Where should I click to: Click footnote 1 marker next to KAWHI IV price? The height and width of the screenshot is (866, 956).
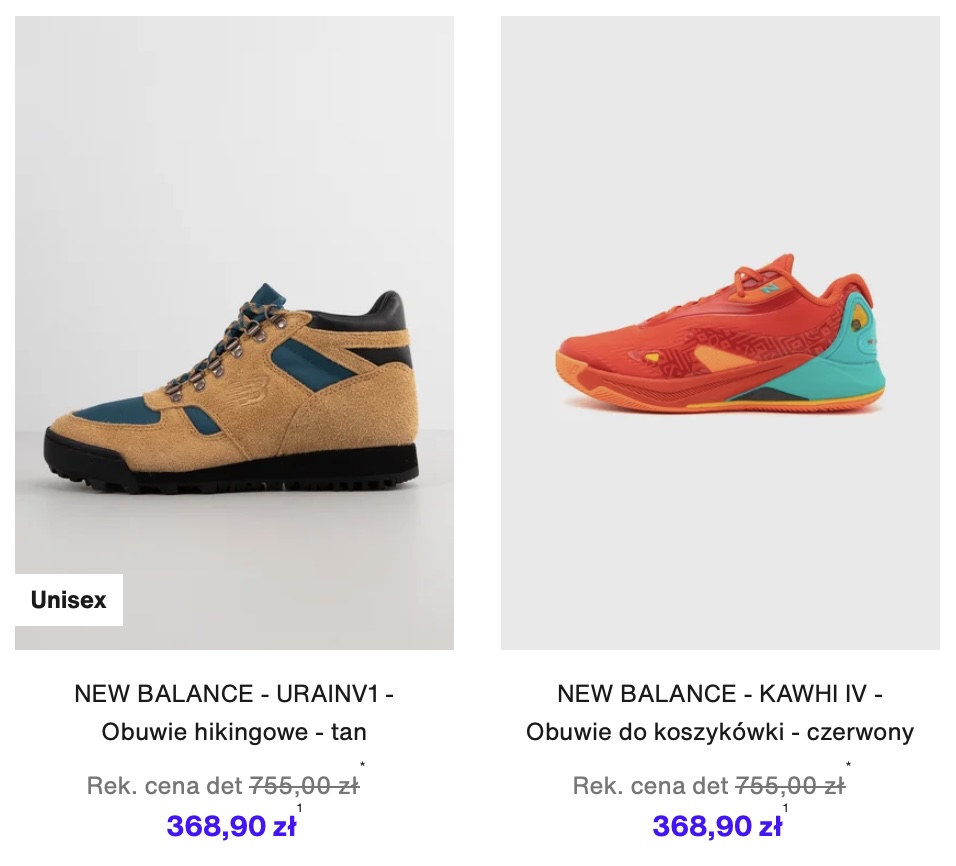tap(785, 808)
